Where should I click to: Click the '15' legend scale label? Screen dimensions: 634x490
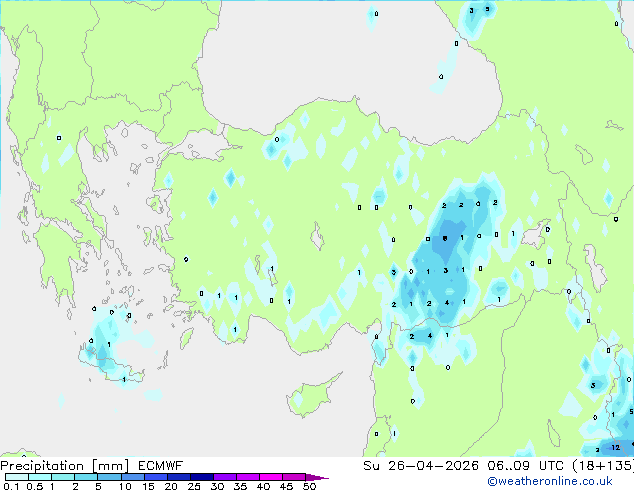148,486
